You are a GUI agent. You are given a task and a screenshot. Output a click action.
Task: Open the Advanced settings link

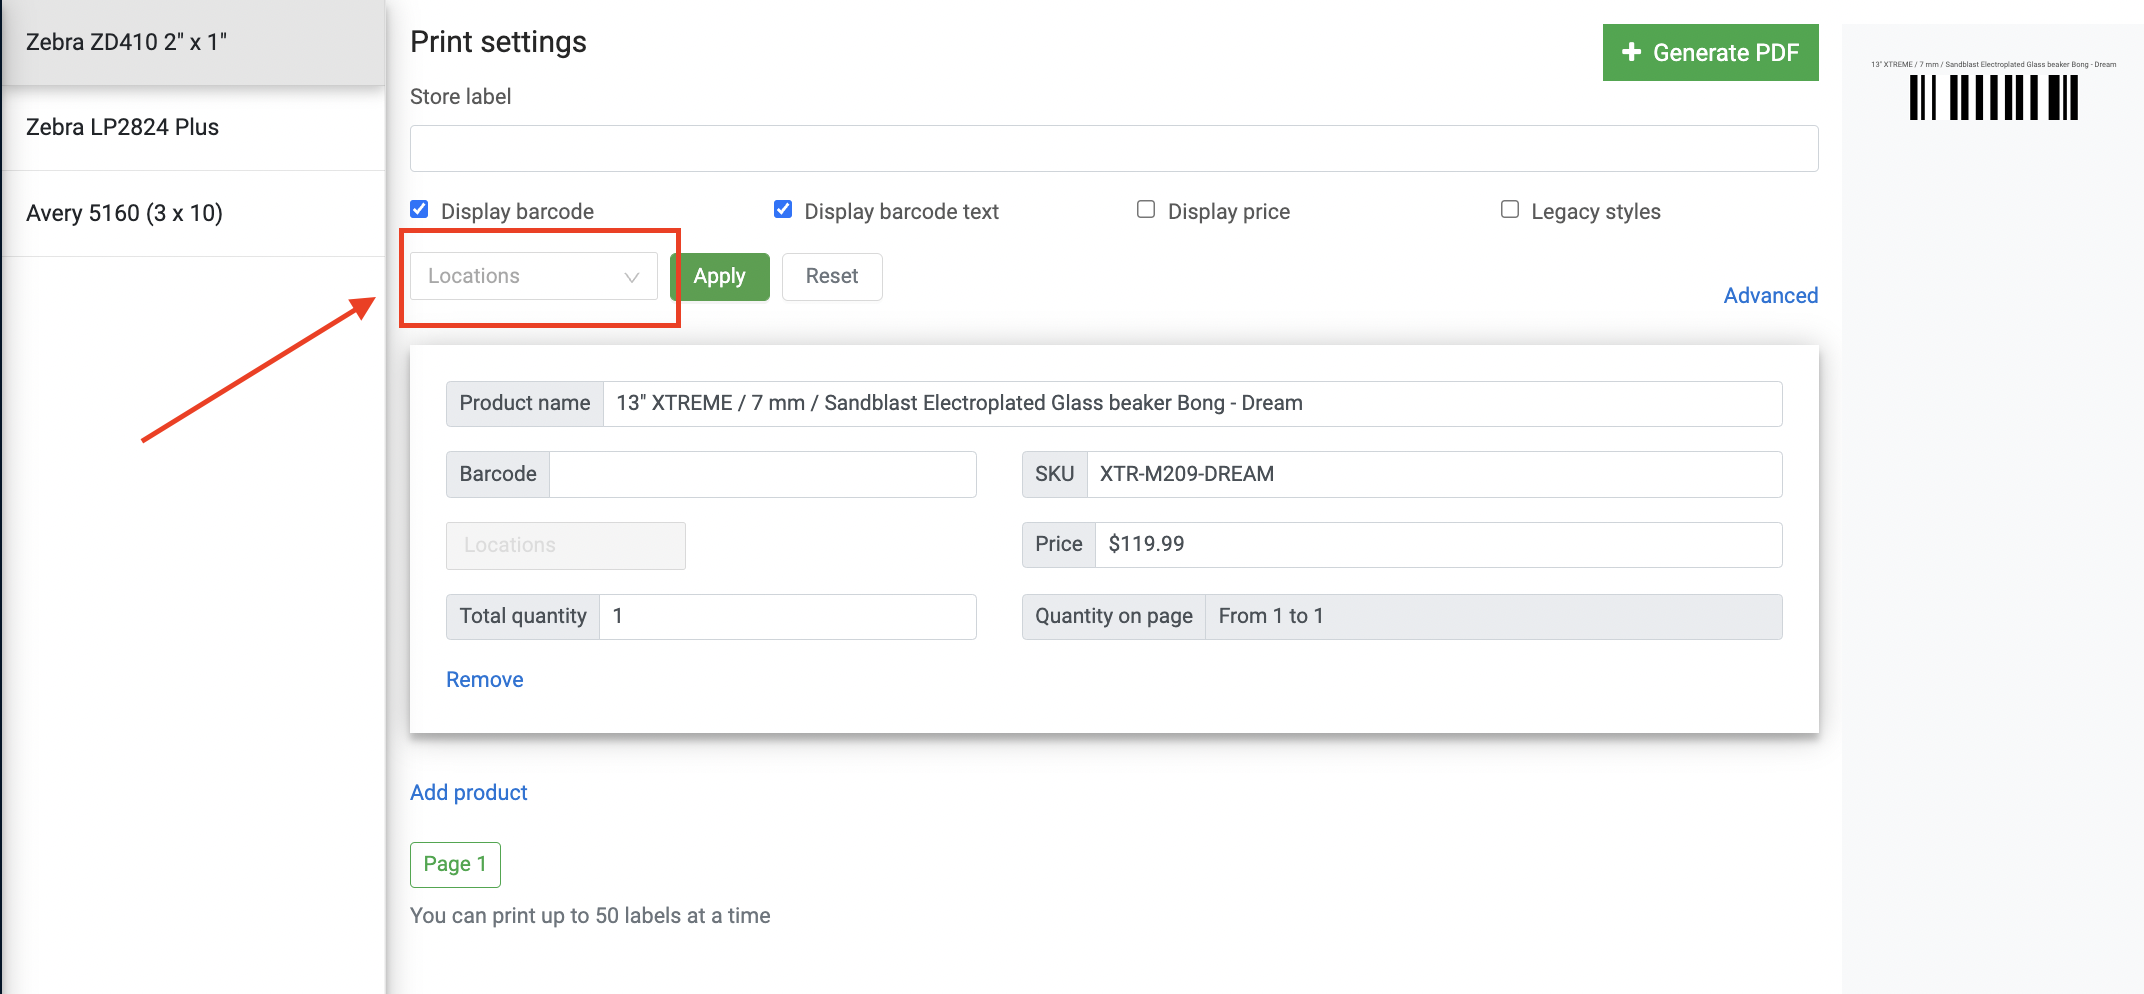pos(1770,295)
